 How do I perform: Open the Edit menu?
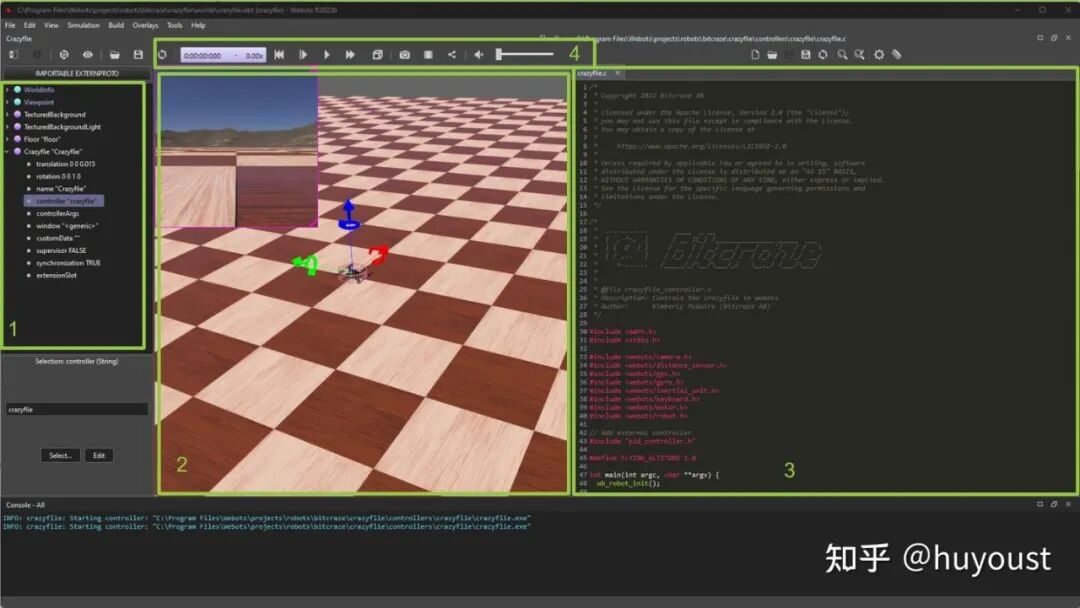[30, 25]
